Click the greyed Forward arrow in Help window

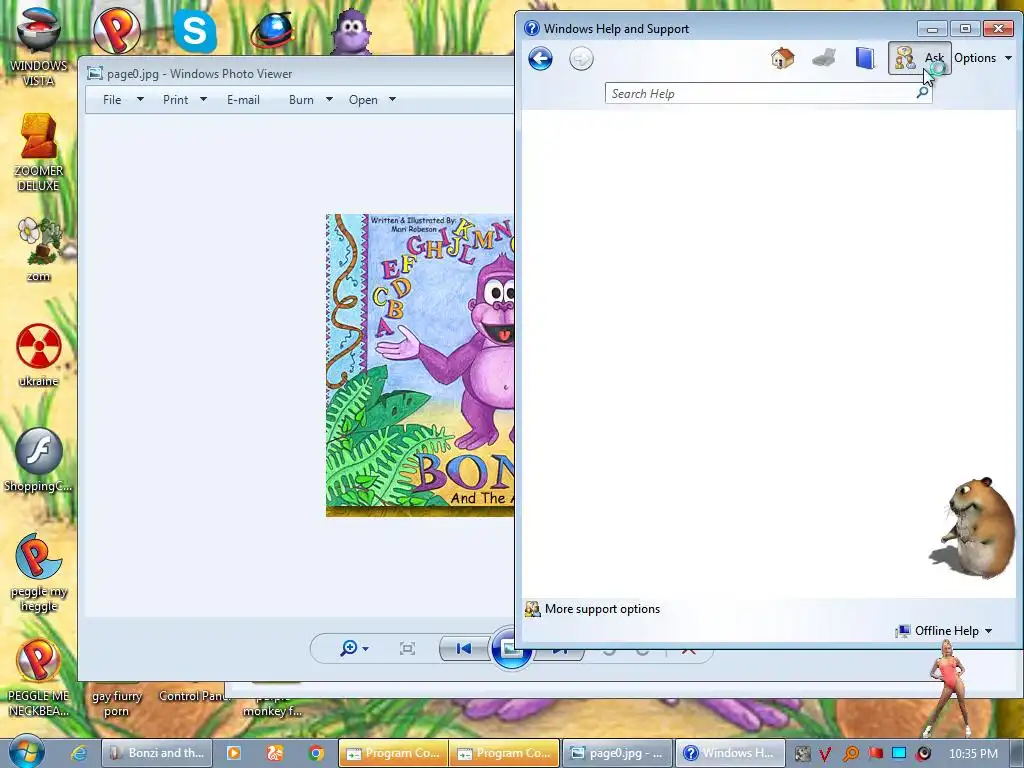581,59
